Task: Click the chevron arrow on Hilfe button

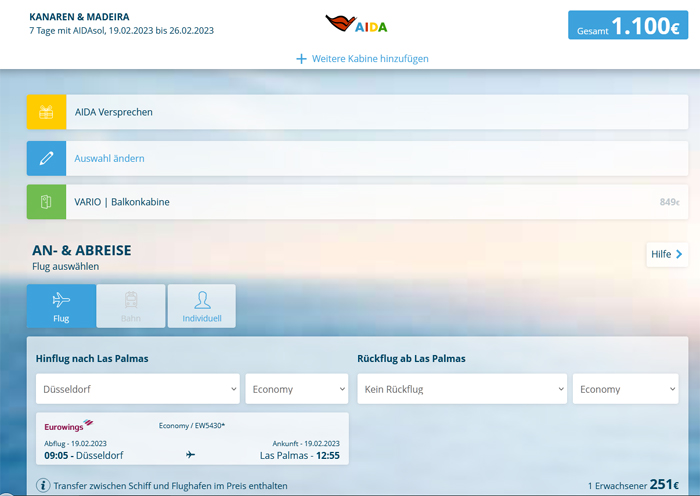Action: (679, 254)
